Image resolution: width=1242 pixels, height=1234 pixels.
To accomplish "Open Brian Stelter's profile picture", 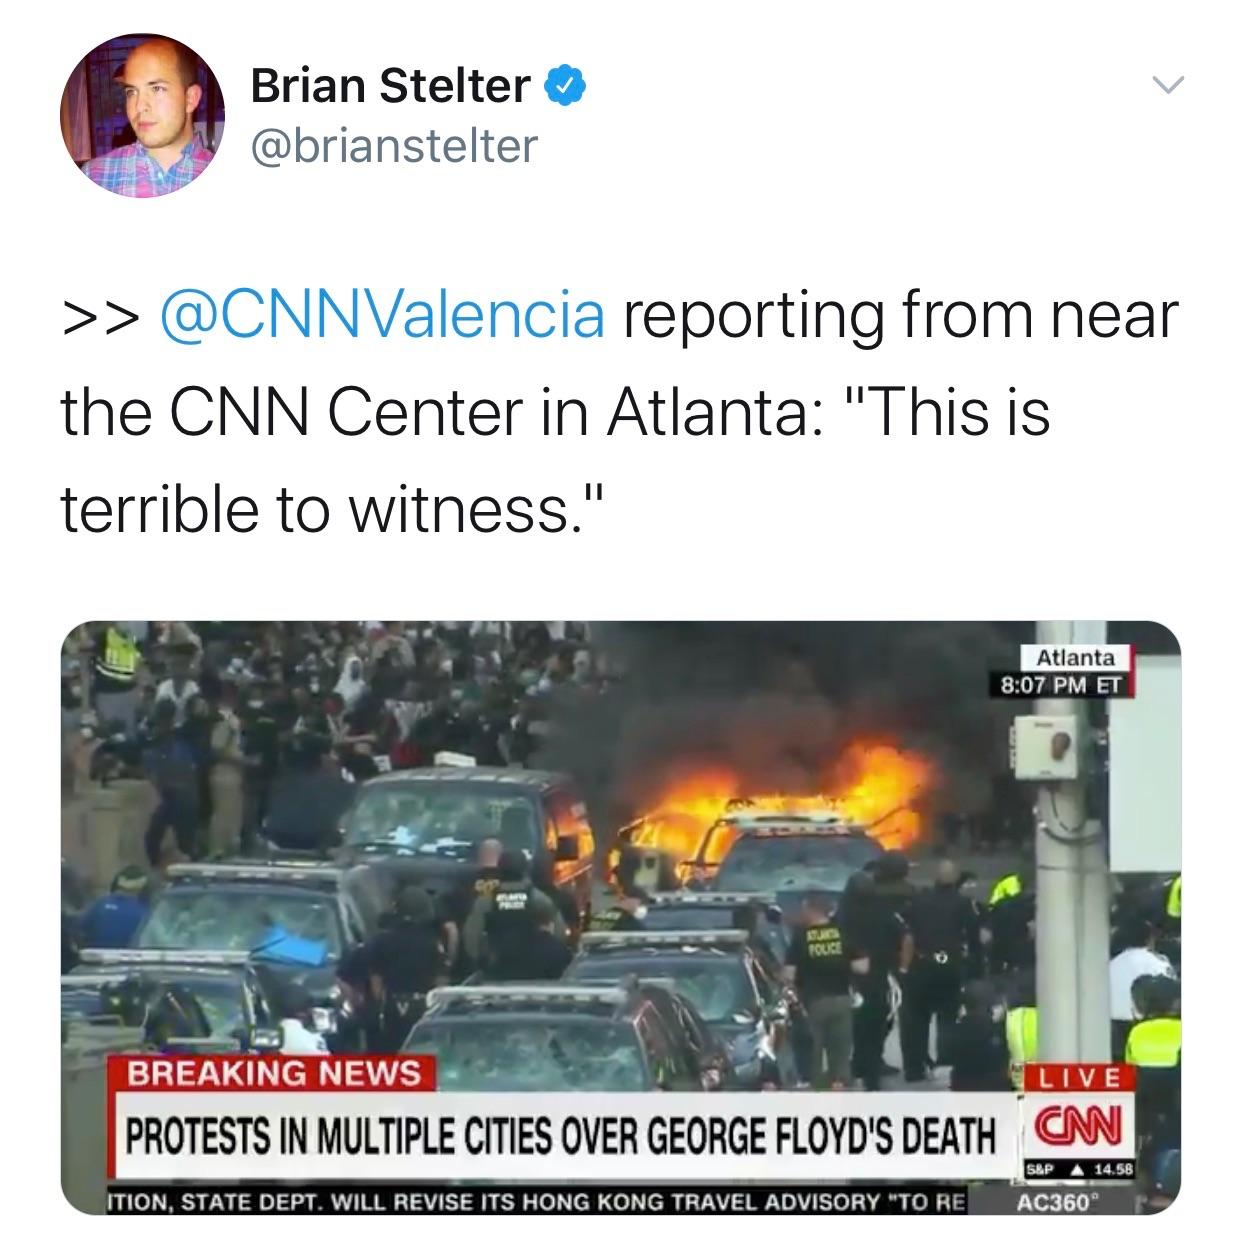I will 142,115.
